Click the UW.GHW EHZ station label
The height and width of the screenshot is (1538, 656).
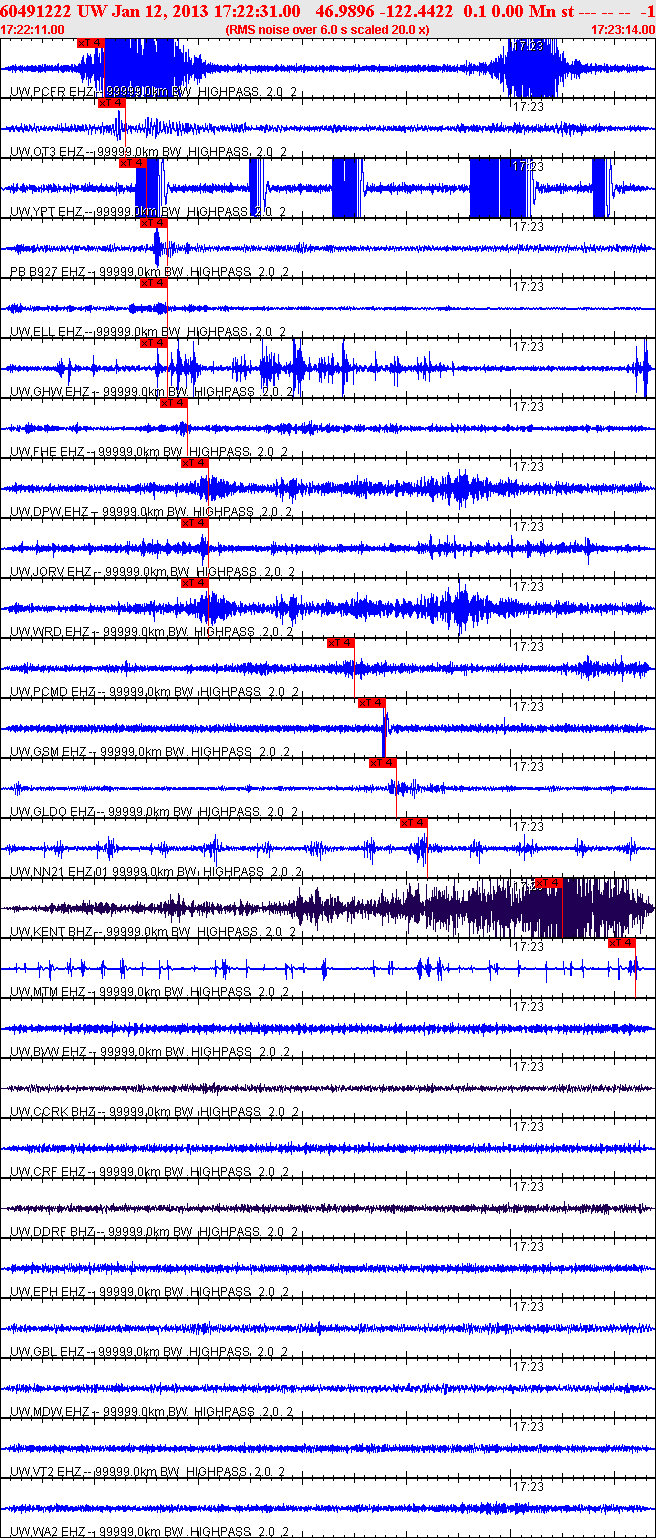point(49,392)
